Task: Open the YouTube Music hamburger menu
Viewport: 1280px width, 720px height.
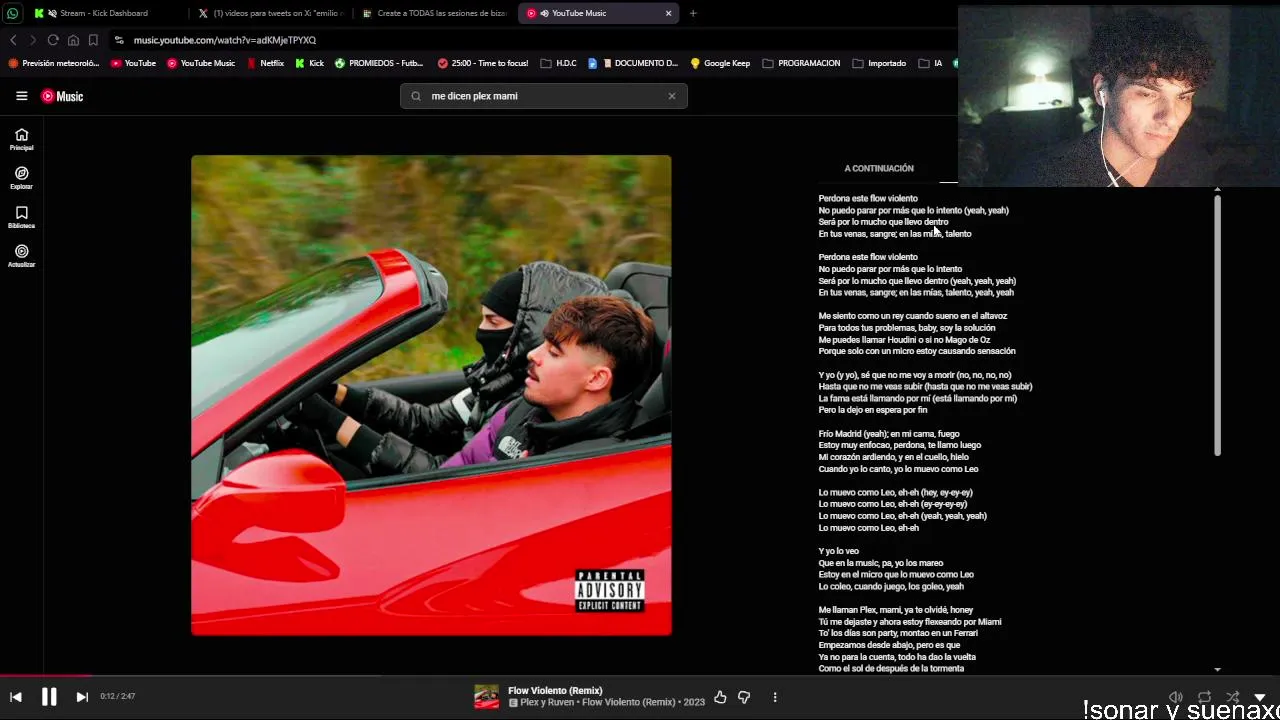Action: (21, 96)
